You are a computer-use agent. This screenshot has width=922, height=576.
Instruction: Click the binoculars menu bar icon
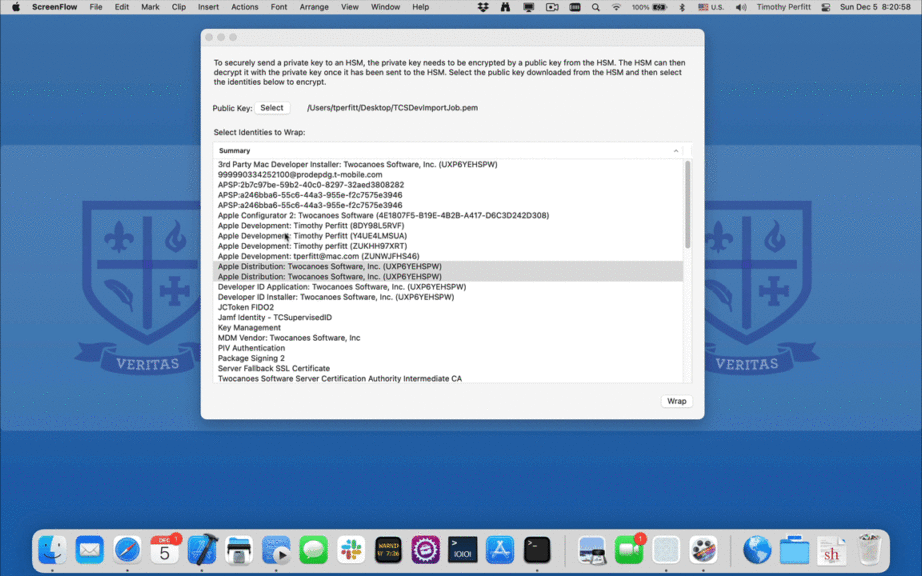pyautogui.click(x=505, y=7)
